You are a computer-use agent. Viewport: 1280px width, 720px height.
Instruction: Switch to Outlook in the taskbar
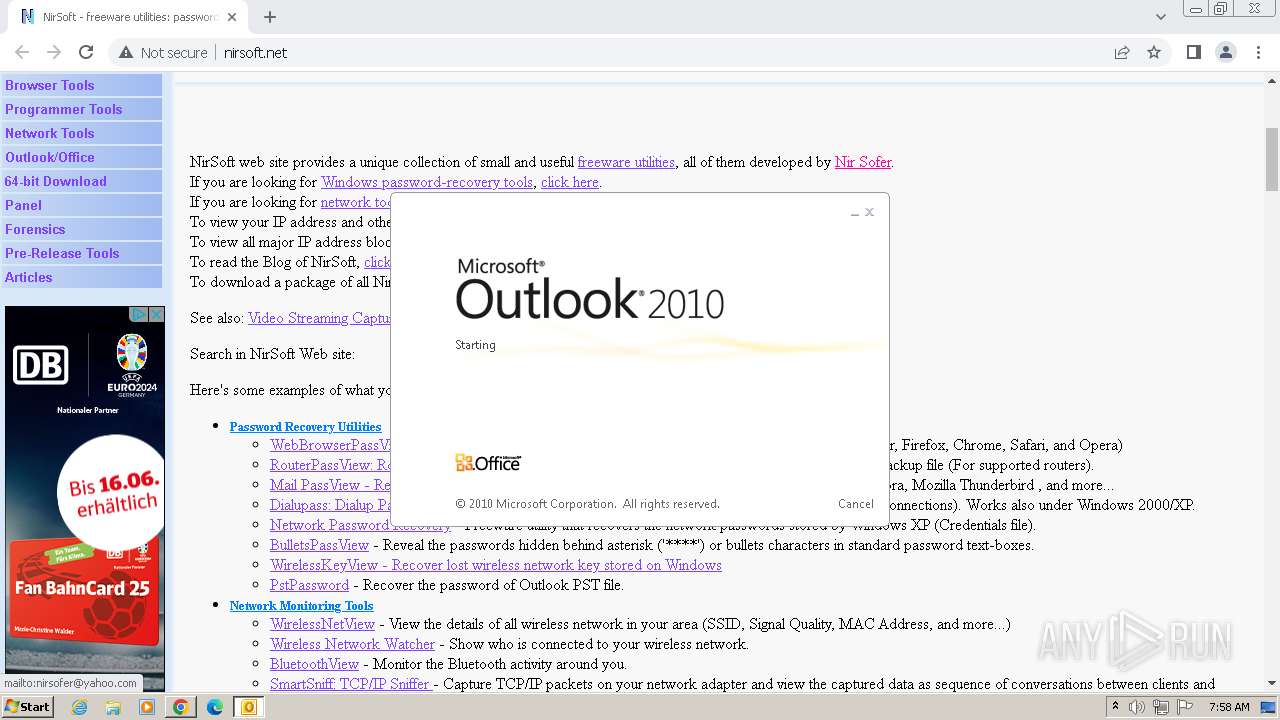249,707
